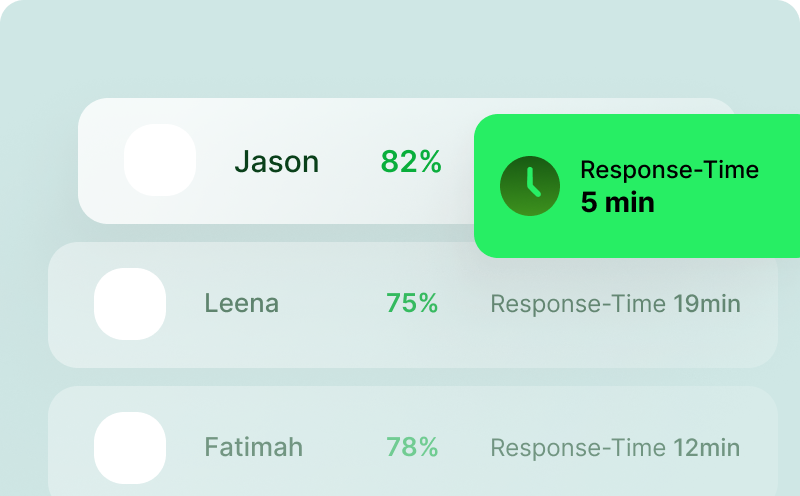
Task: Click the Response-Time label in Fatimah's row
Action: click(x=577, y=447)
